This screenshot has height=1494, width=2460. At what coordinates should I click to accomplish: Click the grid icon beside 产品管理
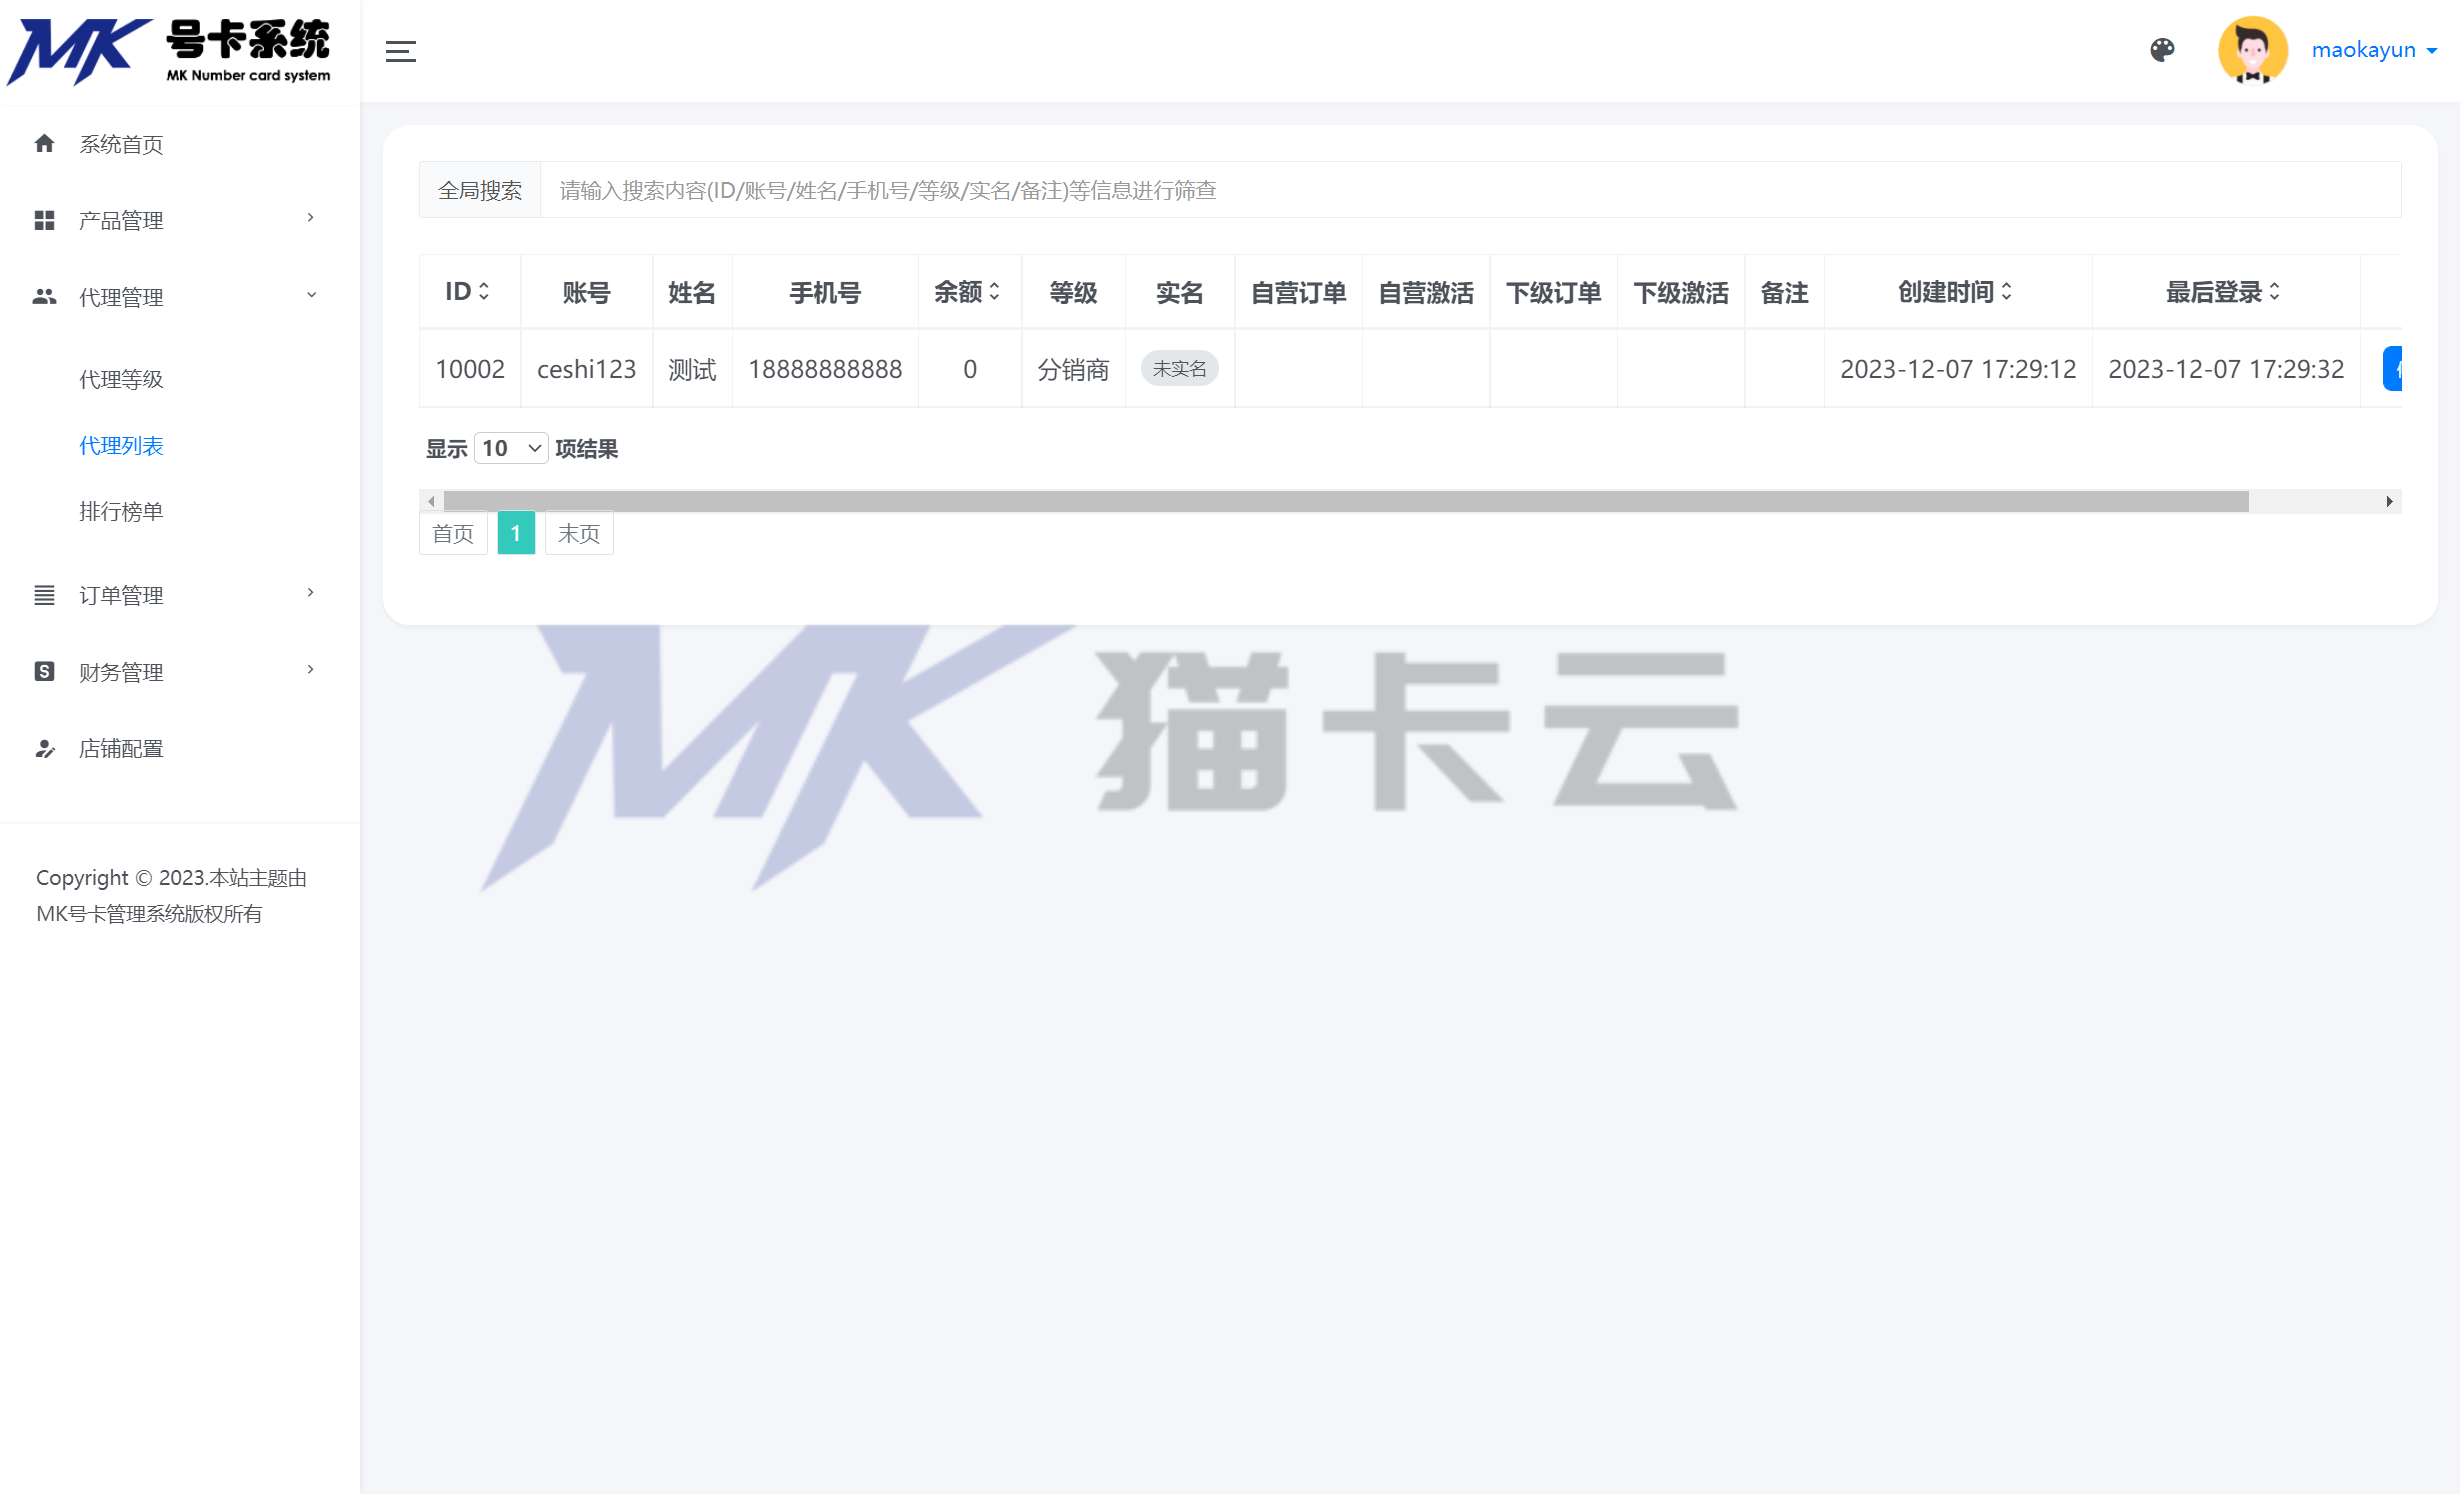[x=44, y=220]
